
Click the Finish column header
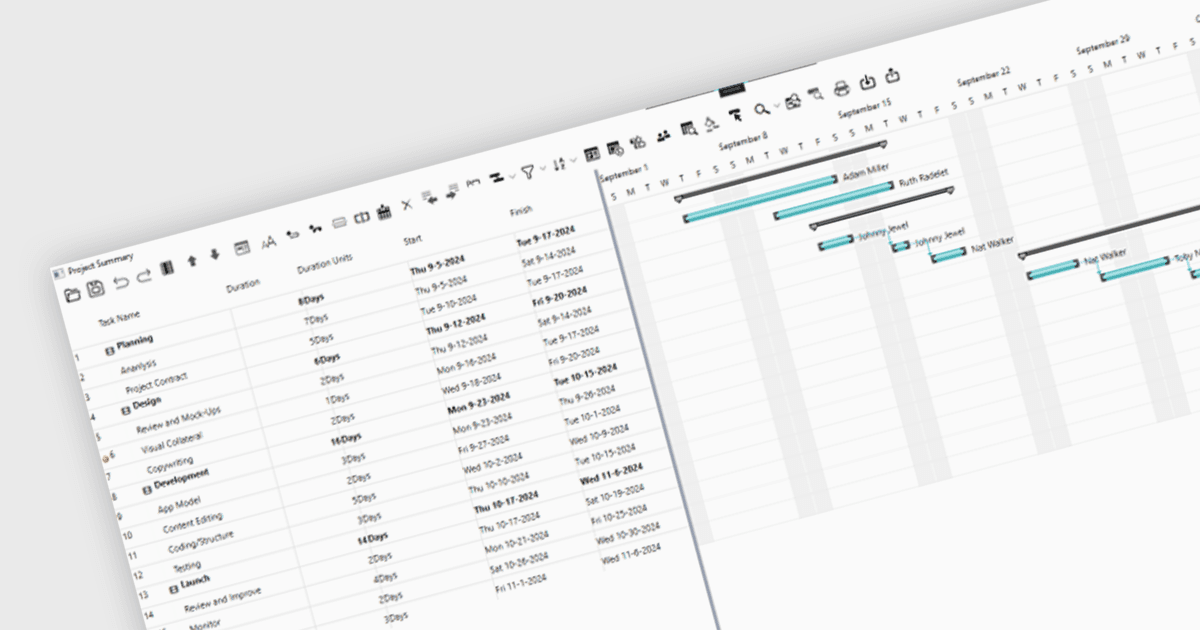[521, 211]
